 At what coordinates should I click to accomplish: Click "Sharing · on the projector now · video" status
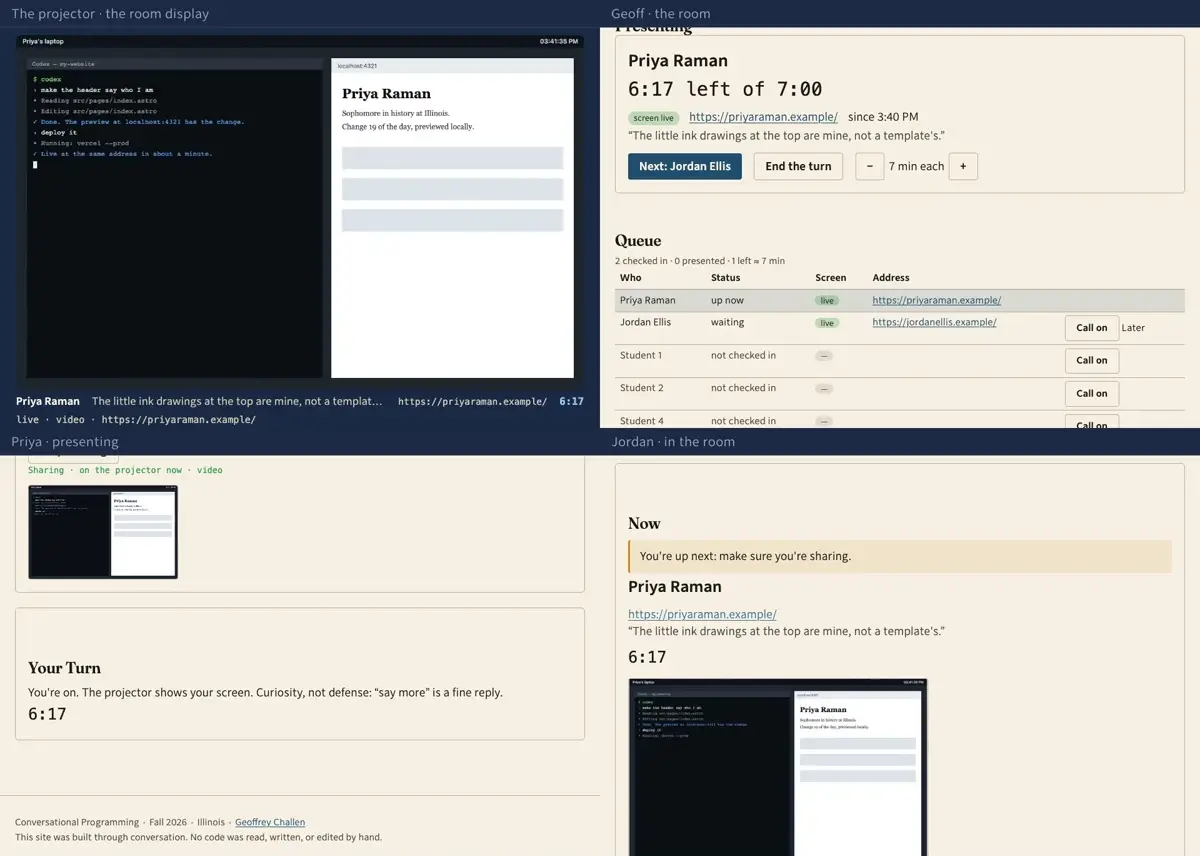(125, 470)
